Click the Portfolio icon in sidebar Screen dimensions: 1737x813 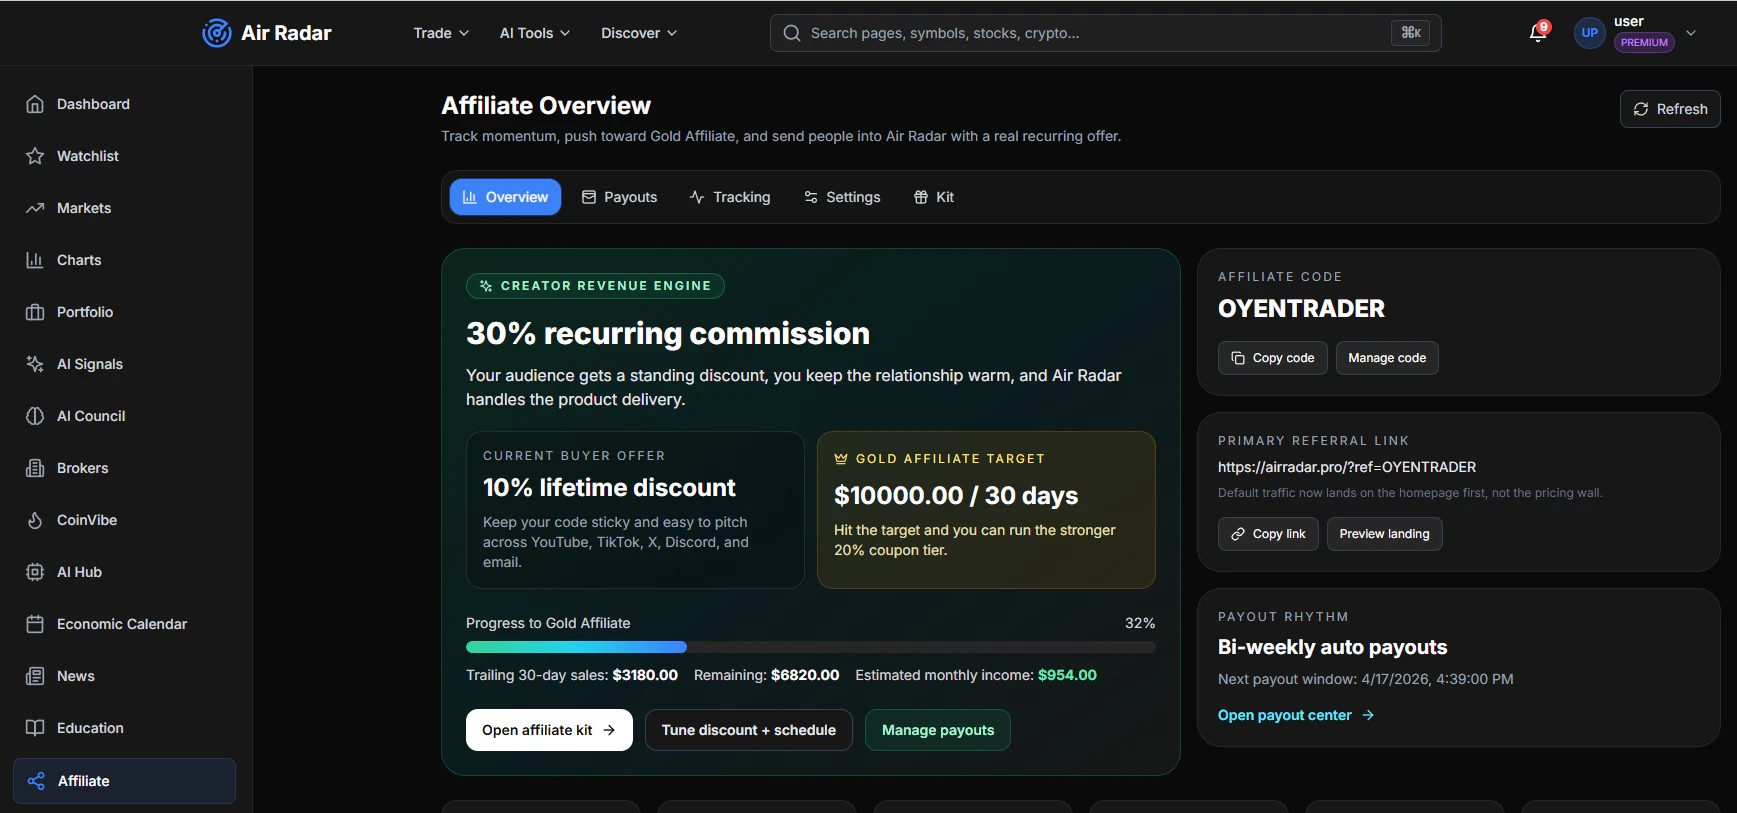click(35, 312)
